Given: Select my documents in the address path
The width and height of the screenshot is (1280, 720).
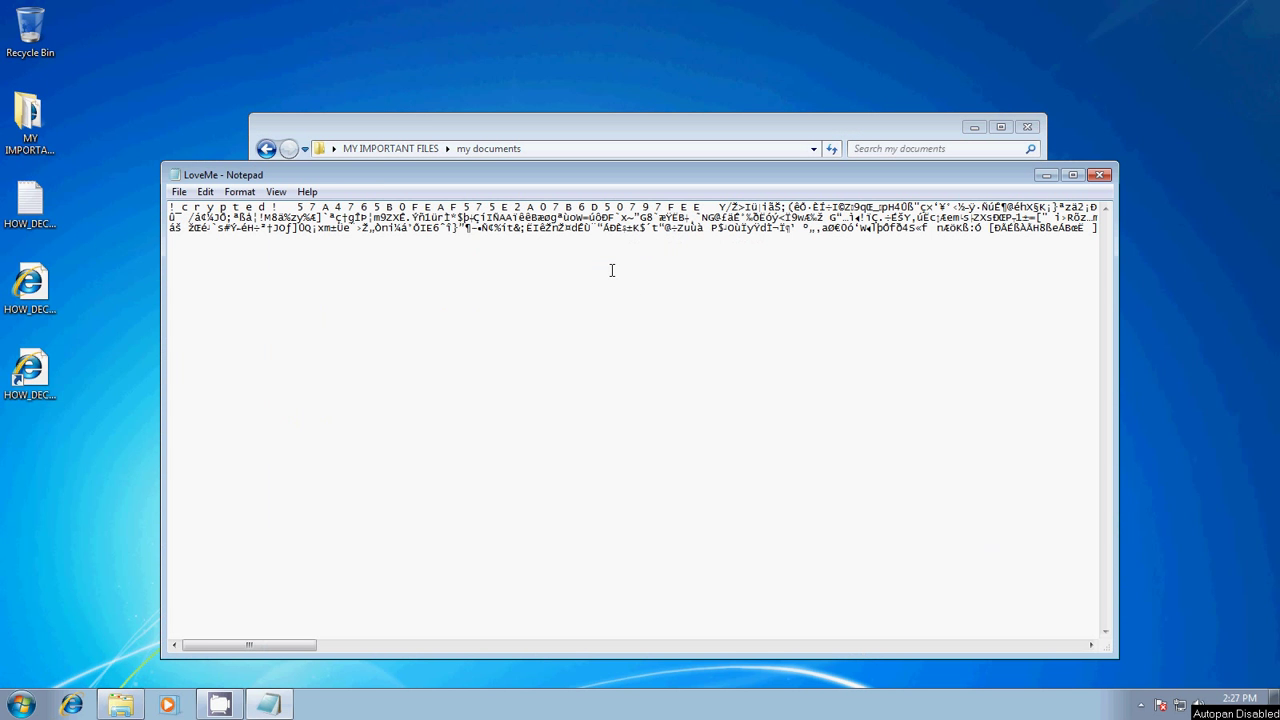Looking at the screenshot, I should [x=488, y=149].
